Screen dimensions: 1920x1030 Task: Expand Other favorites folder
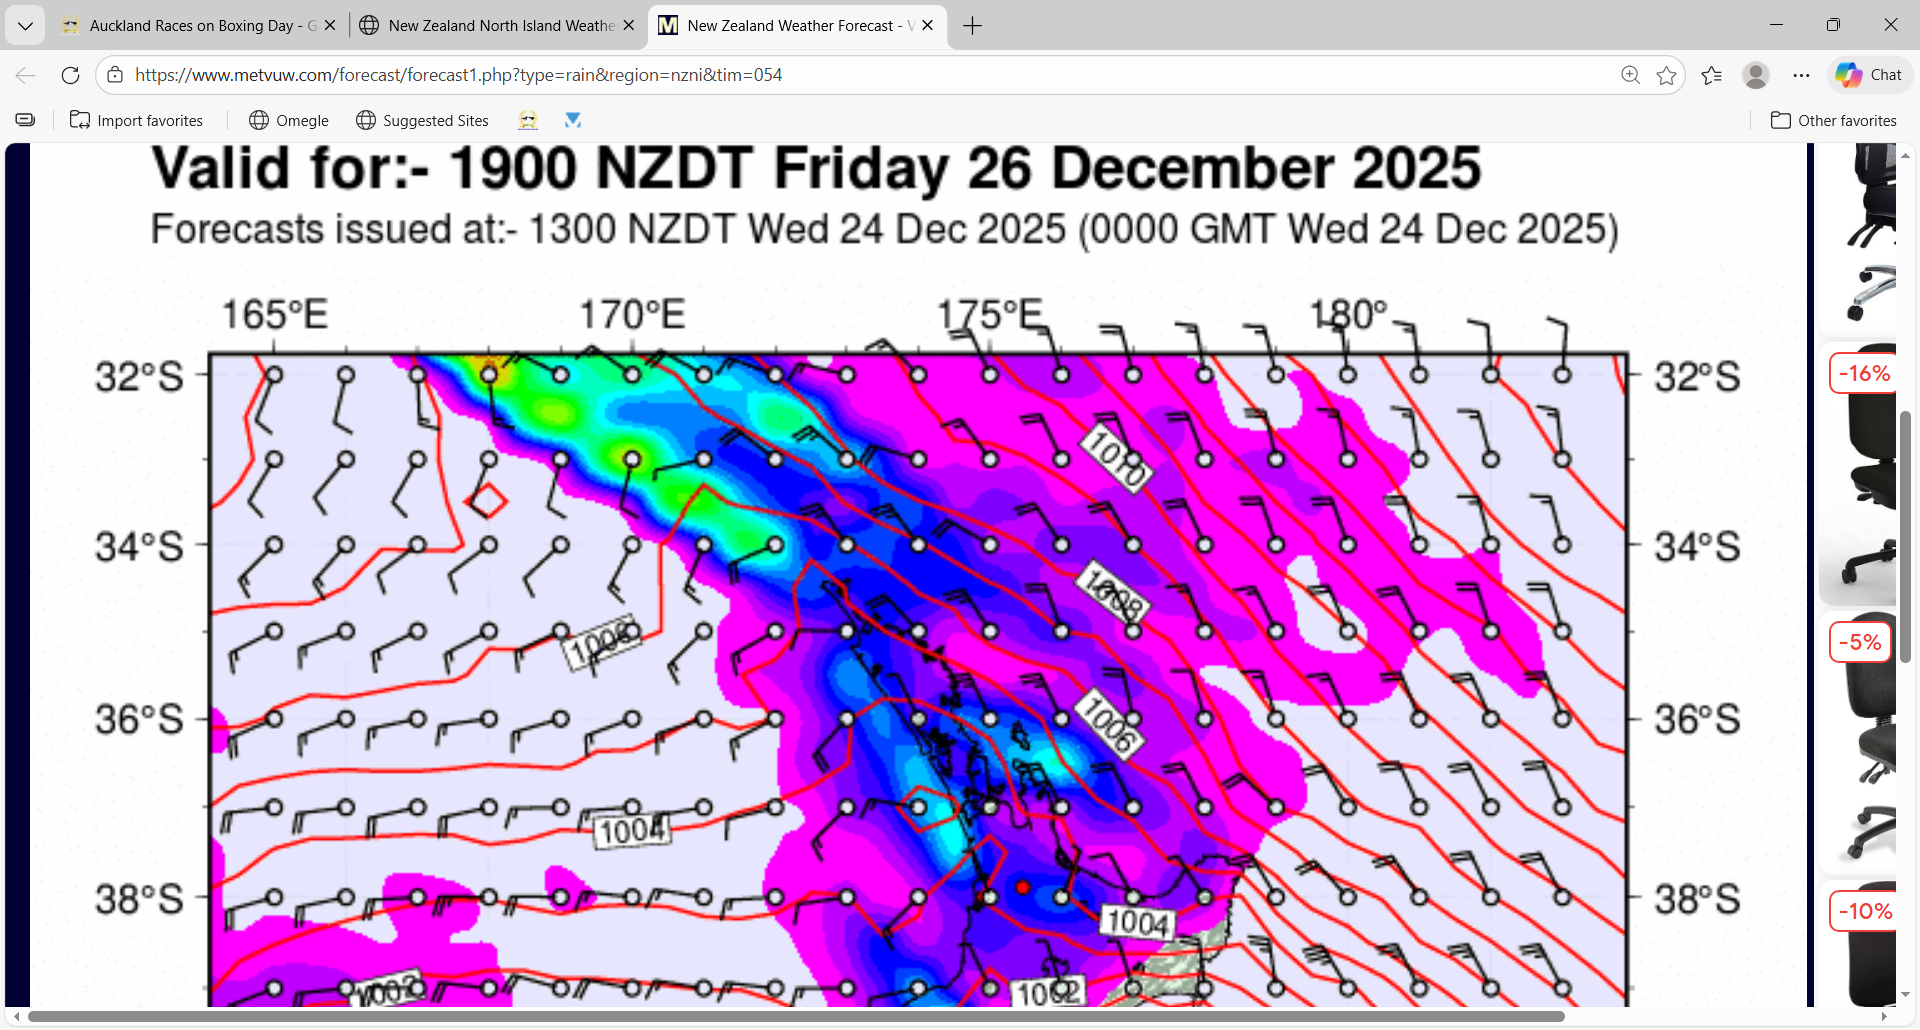tap(1833, 120)
